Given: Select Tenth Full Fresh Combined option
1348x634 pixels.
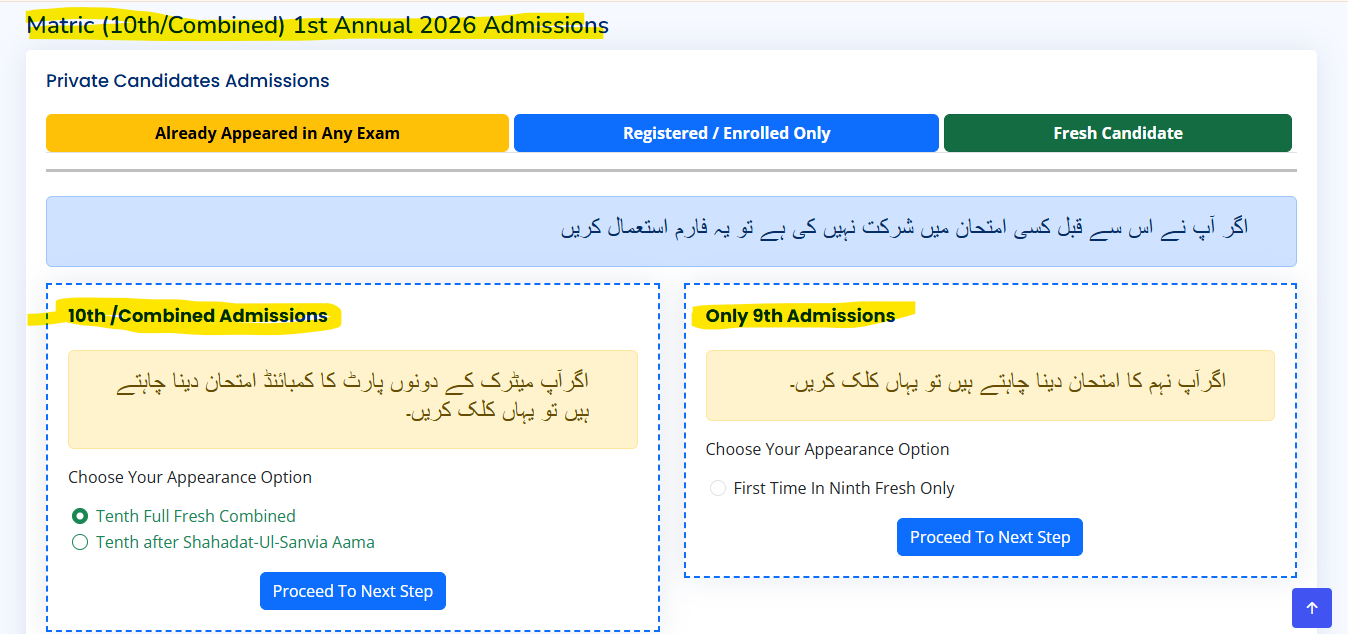Looking at the screenshot, I should tap(196, 515).
